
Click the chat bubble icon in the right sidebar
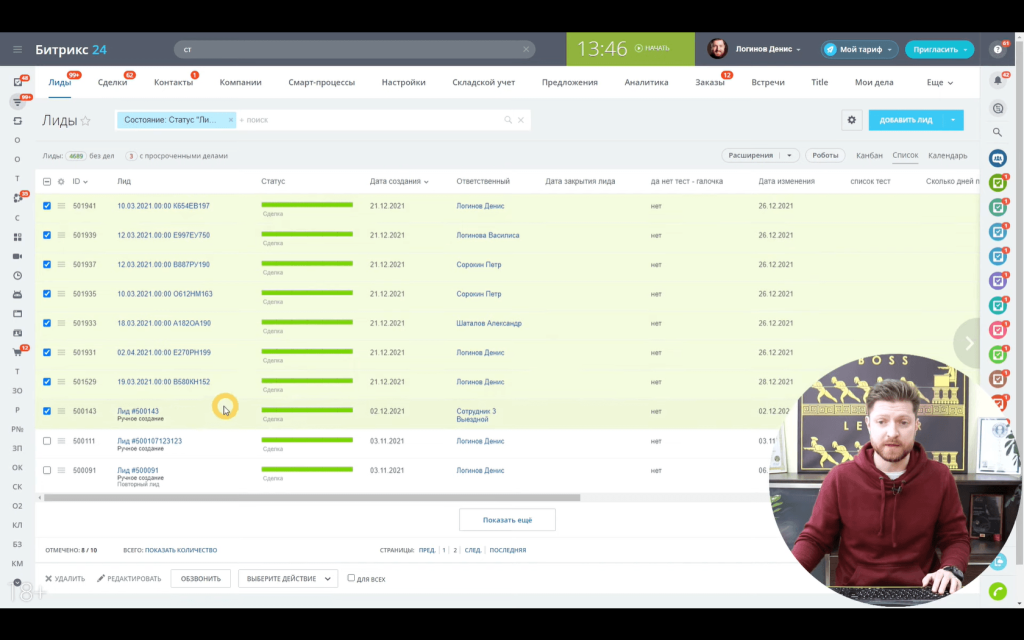coord(998,108)
